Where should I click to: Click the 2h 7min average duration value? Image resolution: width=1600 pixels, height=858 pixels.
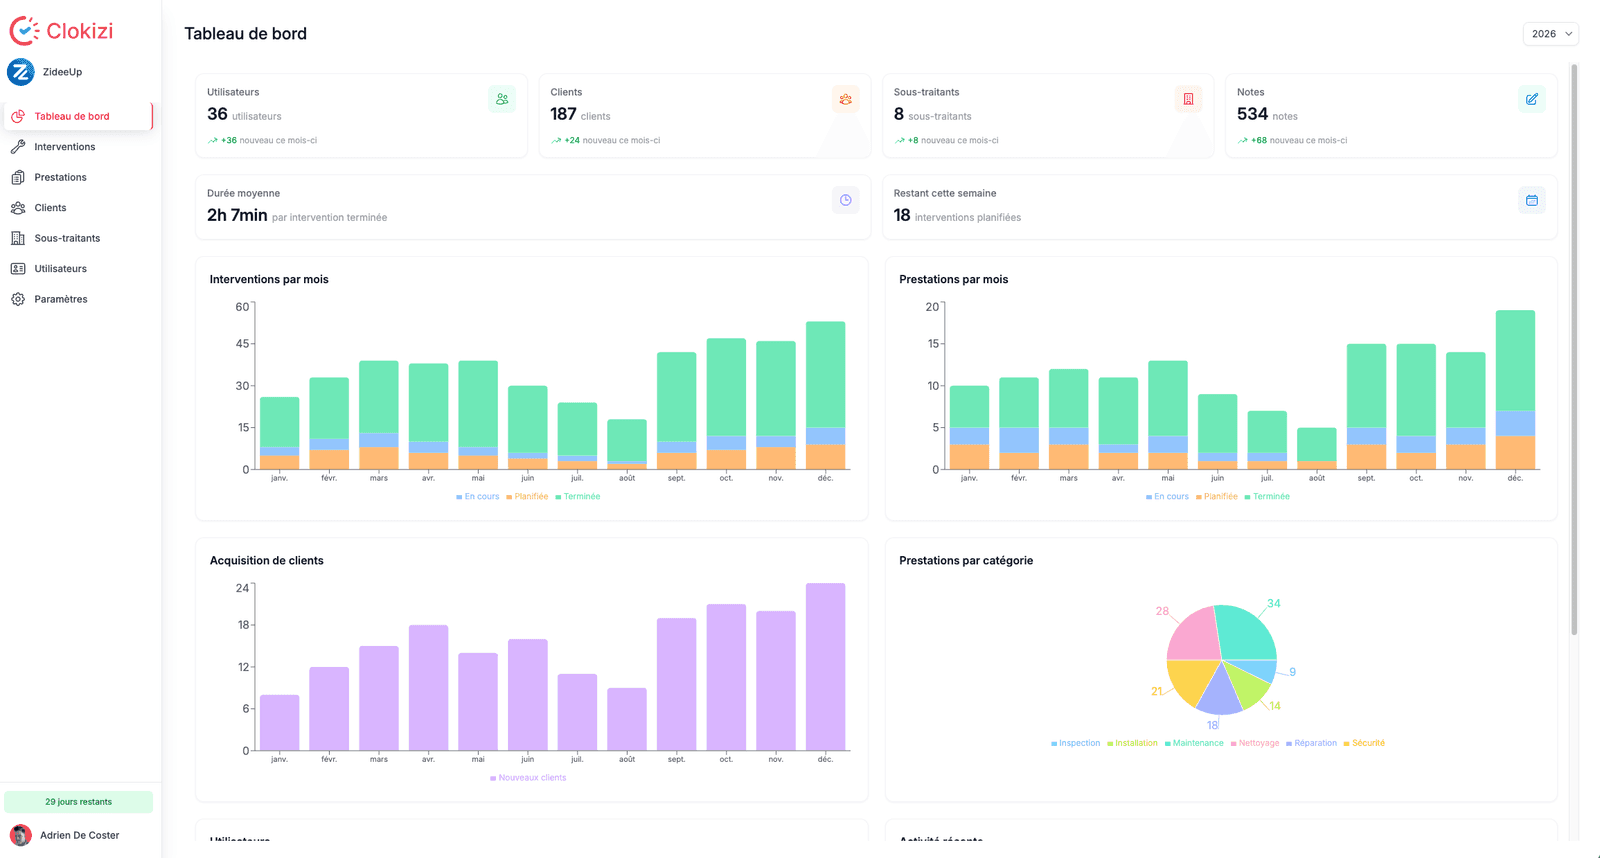(x=237, y=215)
